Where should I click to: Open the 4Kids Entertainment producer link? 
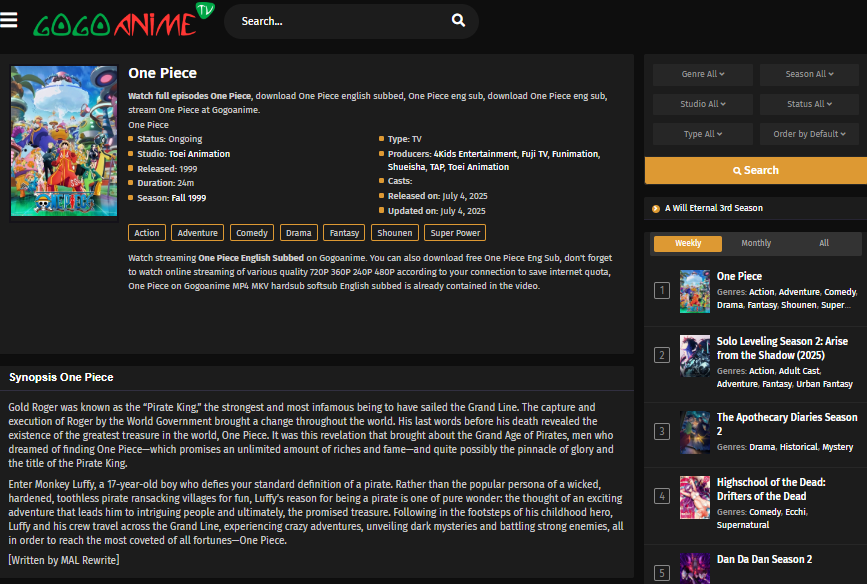click(x=475, y=154)
